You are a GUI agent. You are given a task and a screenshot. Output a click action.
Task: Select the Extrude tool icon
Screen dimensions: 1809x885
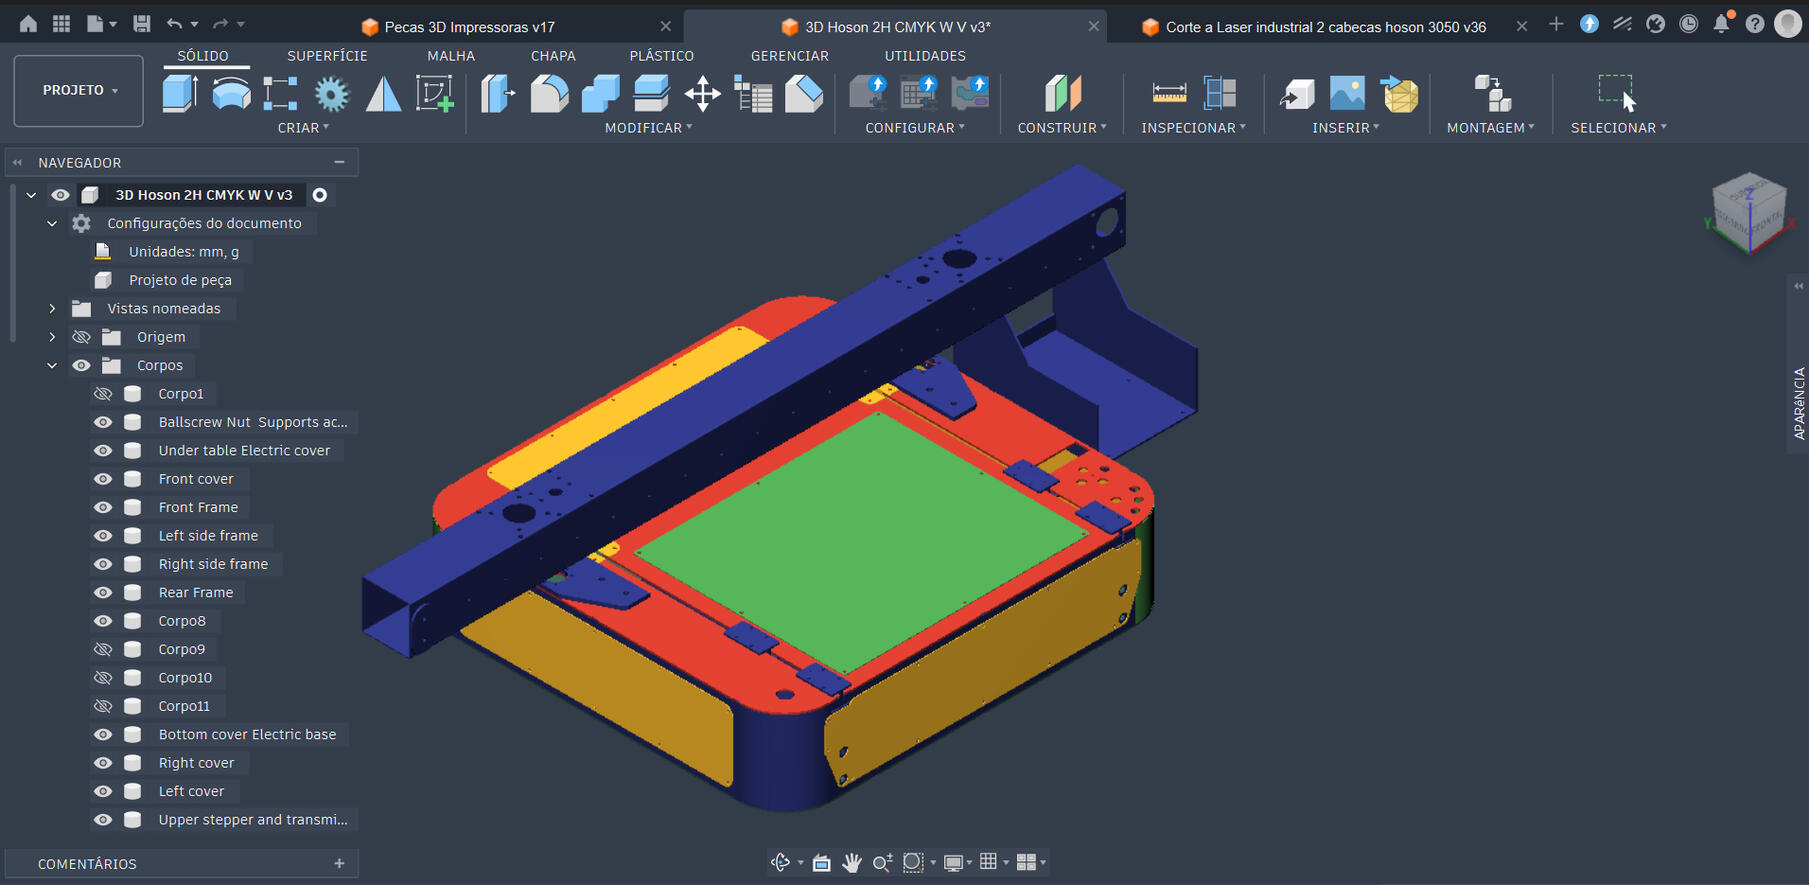[x=180, y=94]
